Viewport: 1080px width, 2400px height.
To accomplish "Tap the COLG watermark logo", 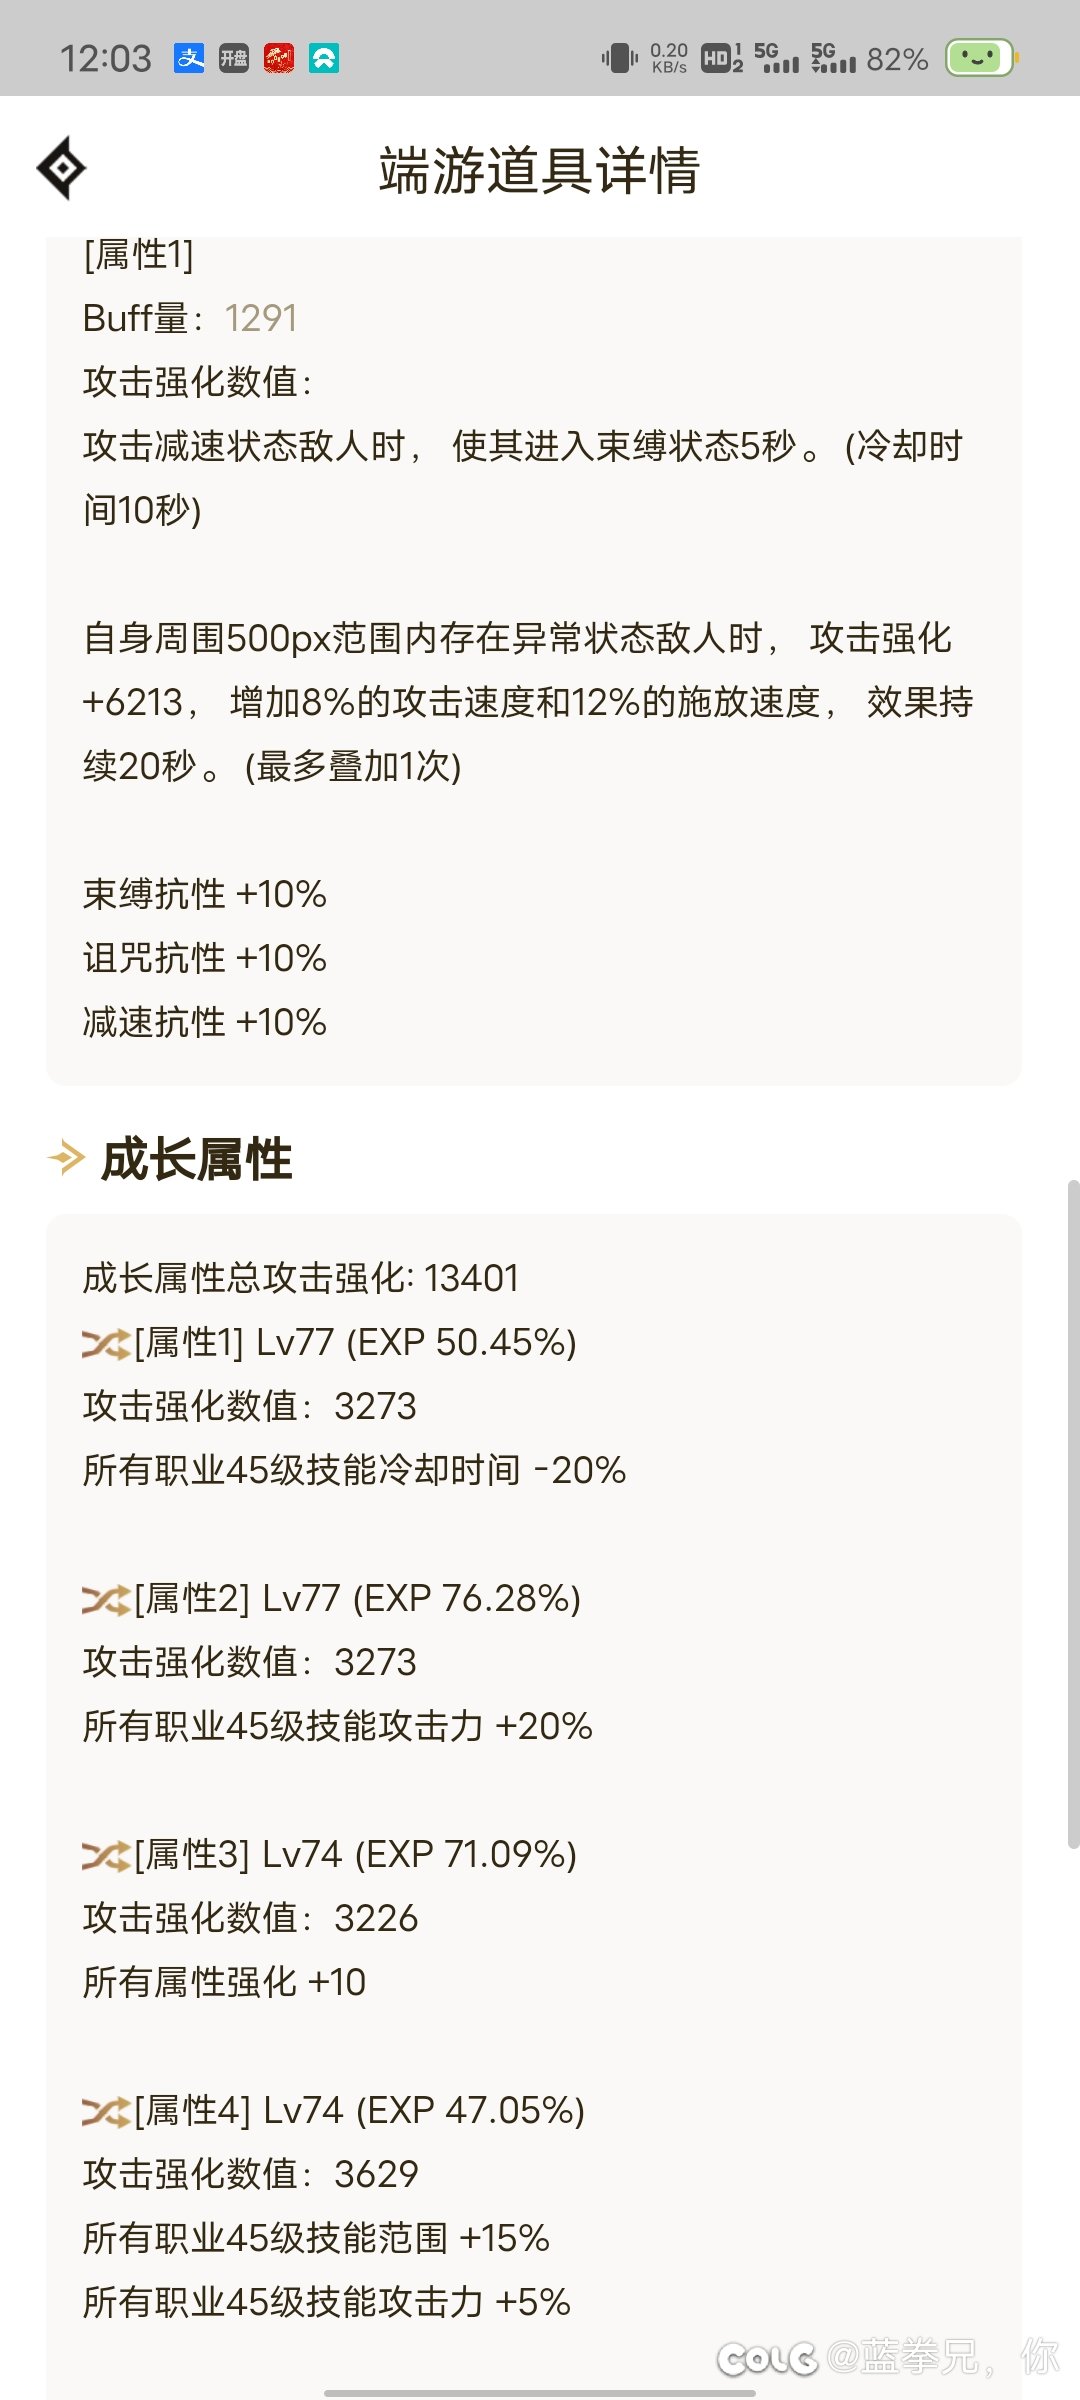I will point(767,2359).
